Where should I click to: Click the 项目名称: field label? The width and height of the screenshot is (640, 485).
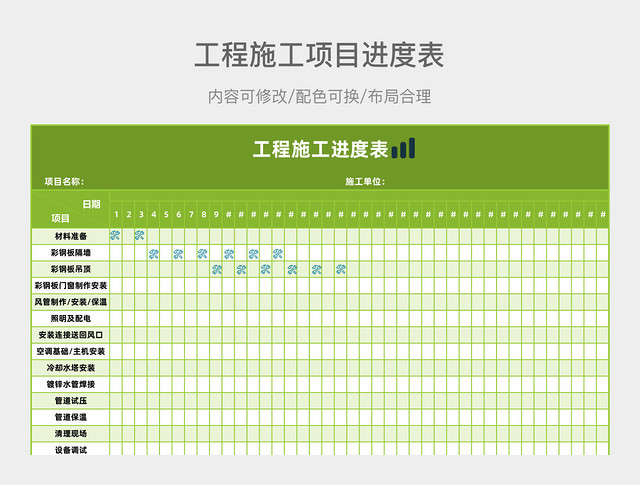point(64,182)
